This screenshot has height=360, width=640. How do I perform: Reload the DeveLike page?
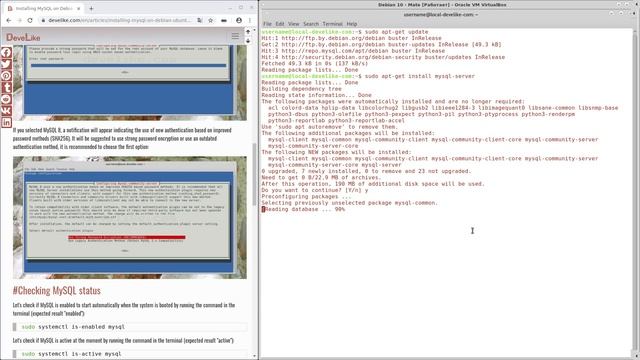point(30,20)
